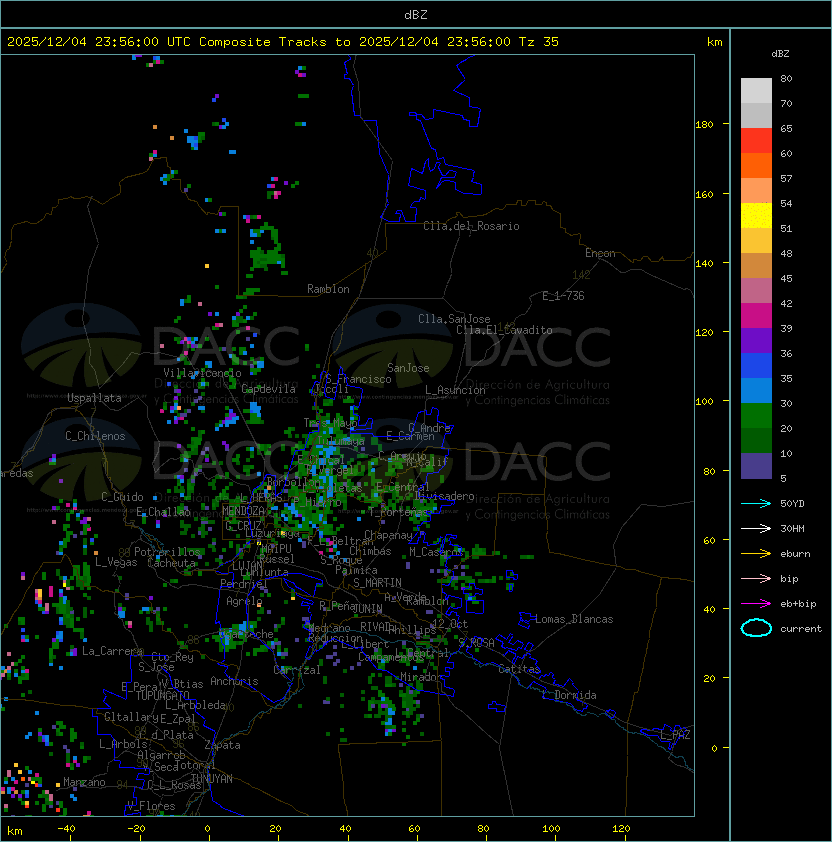Pick the magenta 42 dBZ color swatch
The height and width of the screenshot is (842, 832).
click(x=756, y=315)
